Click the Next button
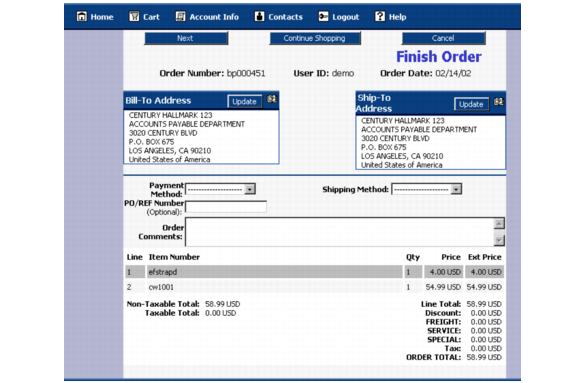585x383 pixels. click(186, 38)
